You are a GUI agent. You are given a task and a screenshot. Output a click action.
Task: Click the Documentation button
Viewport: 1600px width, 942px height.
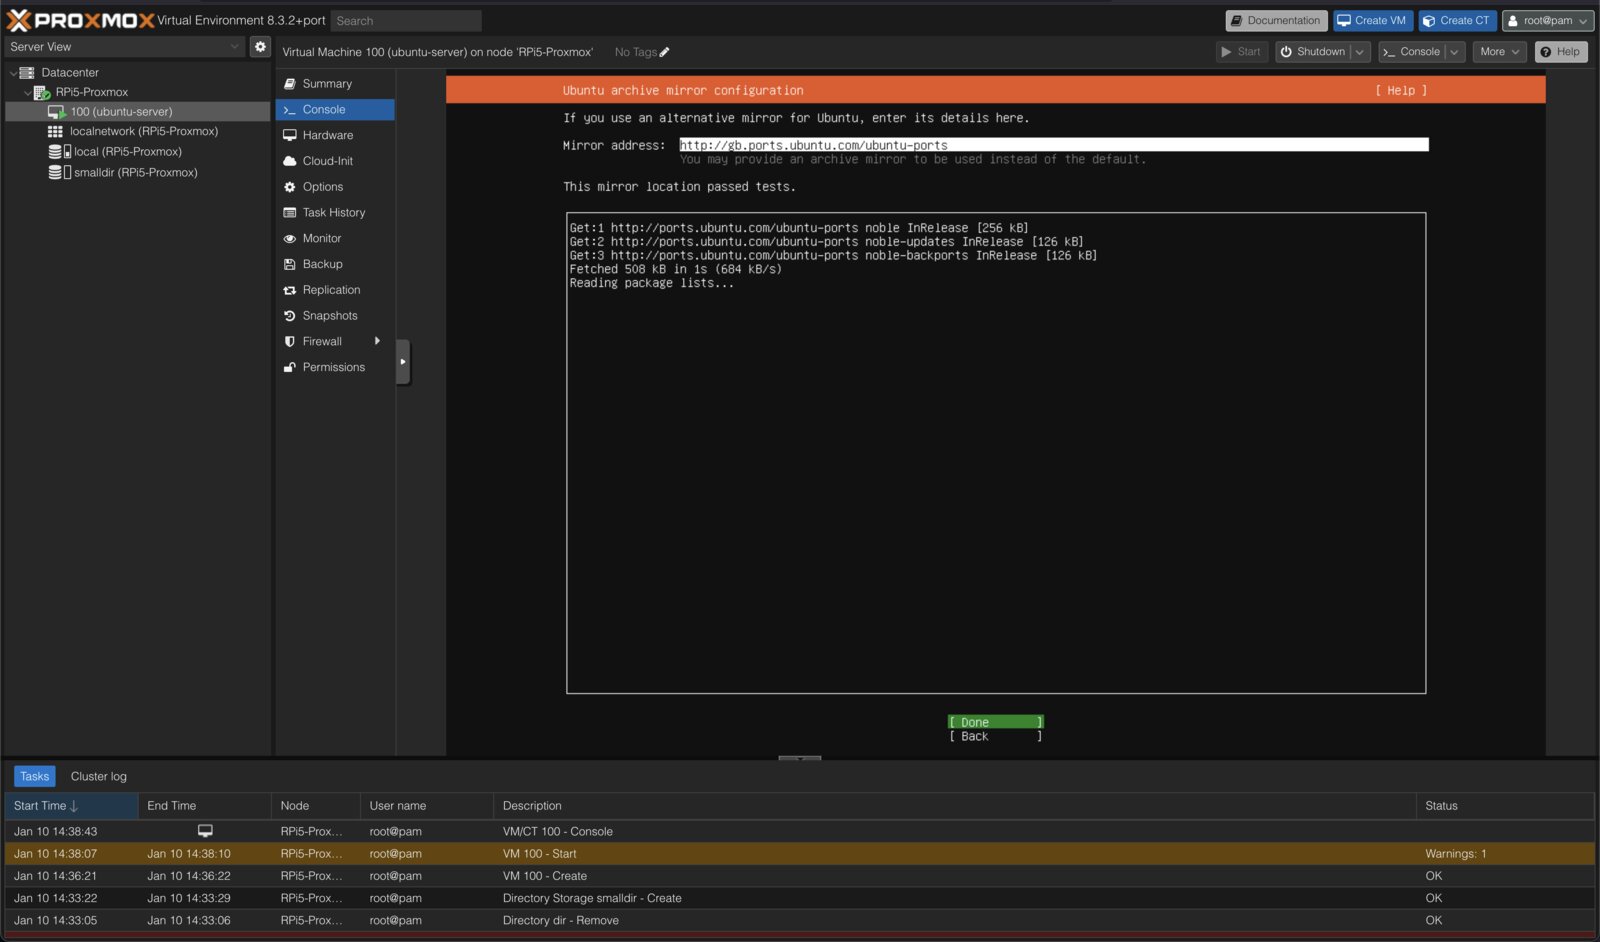tap(1276, 21)
